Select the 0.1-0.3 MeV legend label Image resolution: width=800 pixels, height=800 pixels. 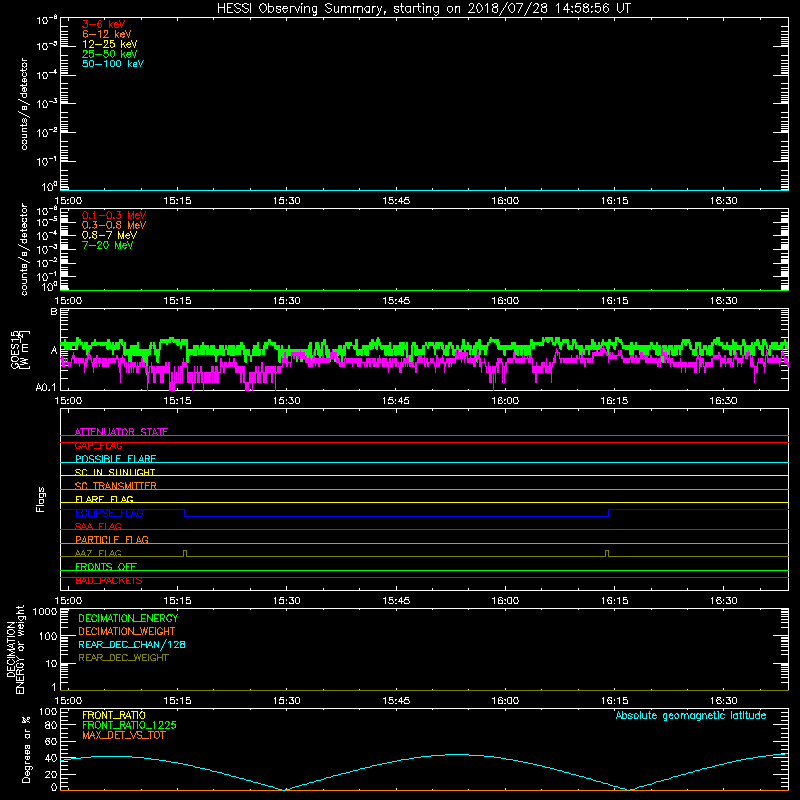114,215
